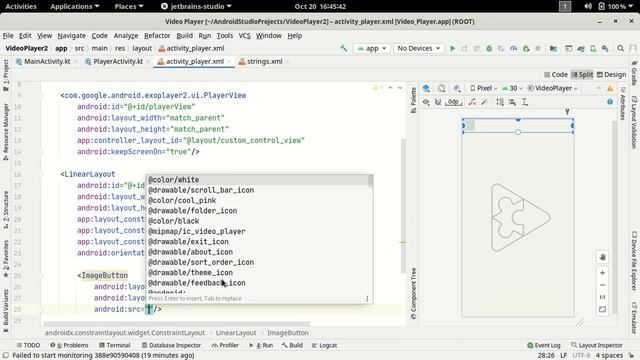Open the AVD Manager phone icon
The height and width of the screenshot is (360, 640).
coord(593,48)
